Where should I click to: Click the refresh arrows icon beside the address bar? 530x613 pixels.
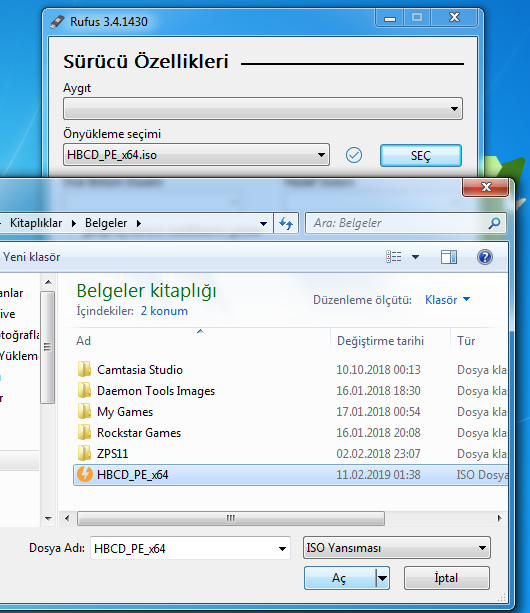tap(286, 223)
